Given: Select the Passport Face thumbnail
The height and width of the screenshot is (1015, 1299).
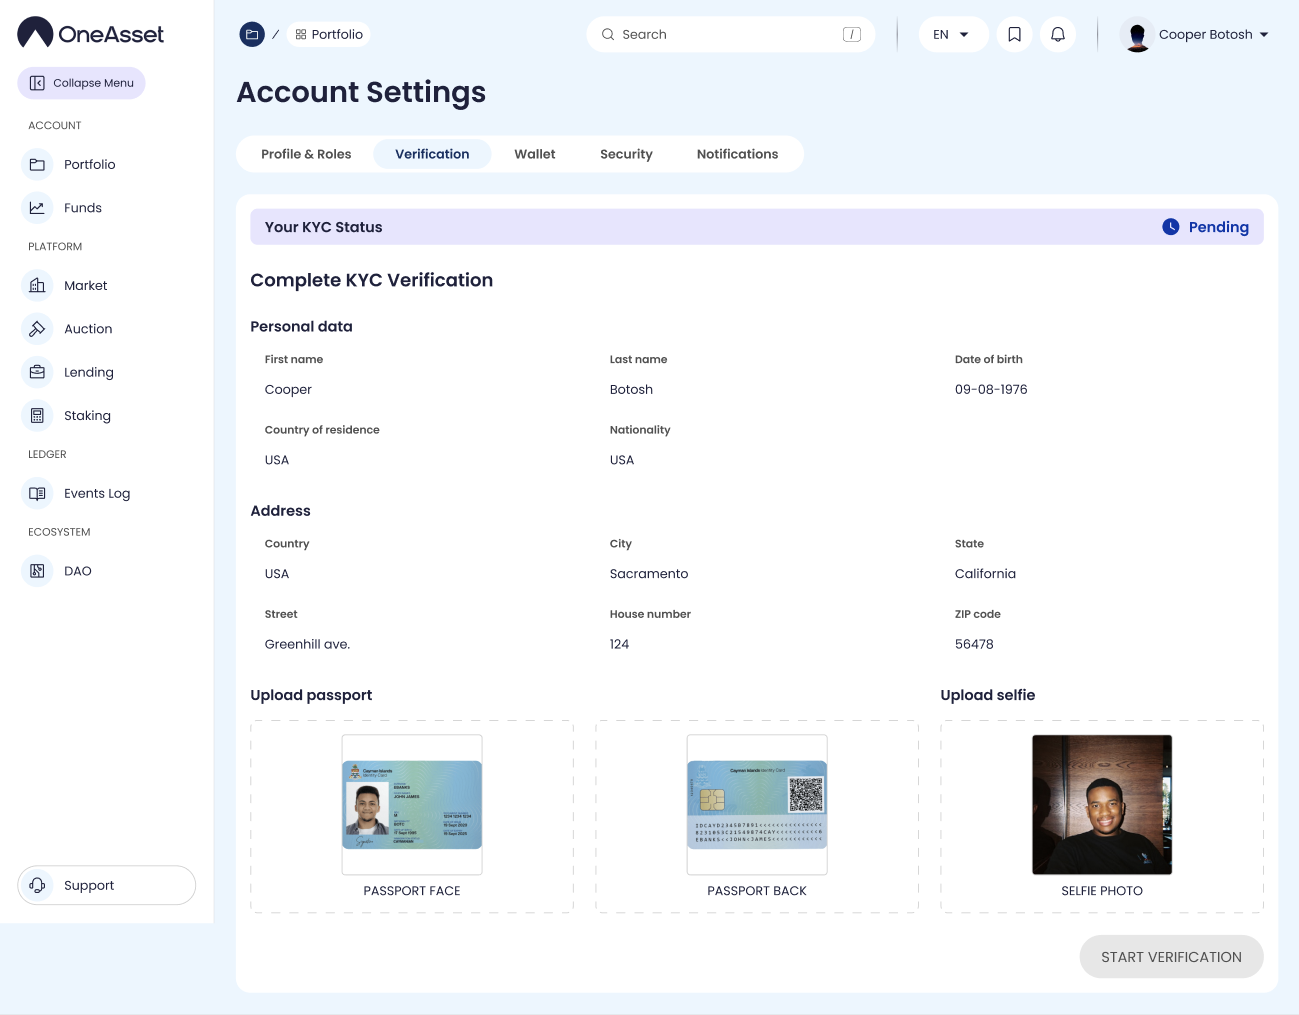Looking at the screenshot, I should (412, 805).
